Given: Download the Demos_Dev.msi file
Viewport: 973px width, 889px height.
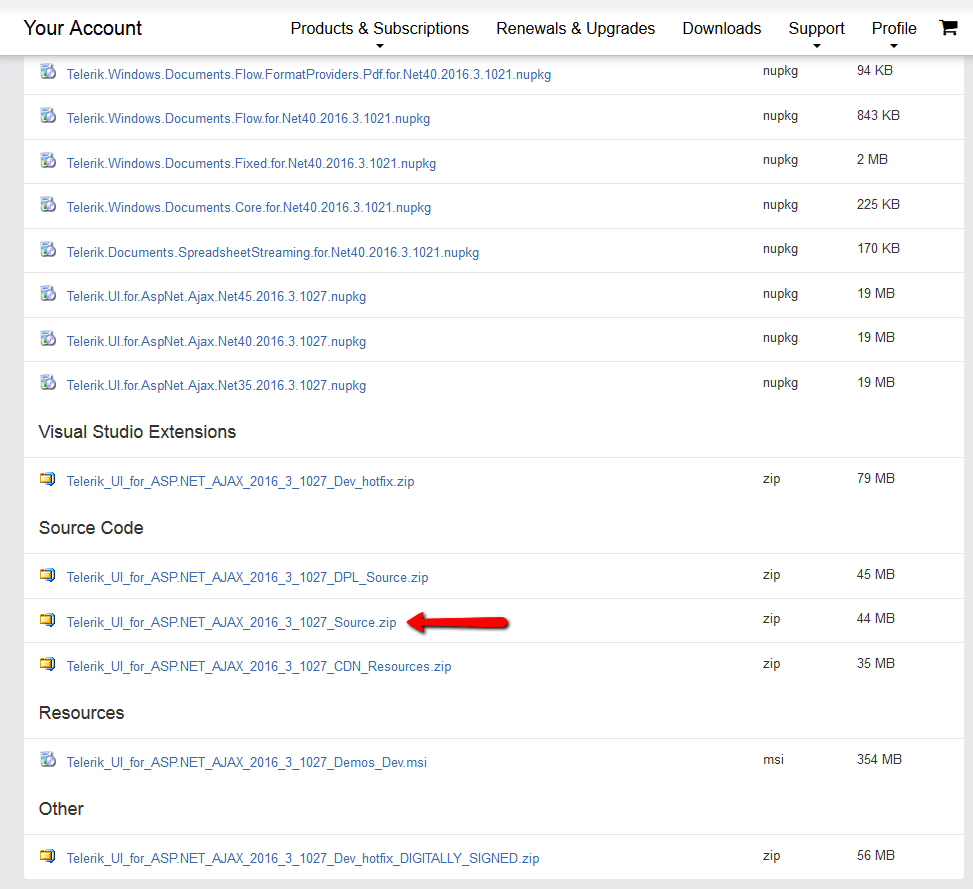Looking at the screenshot, I should point(246,762).
